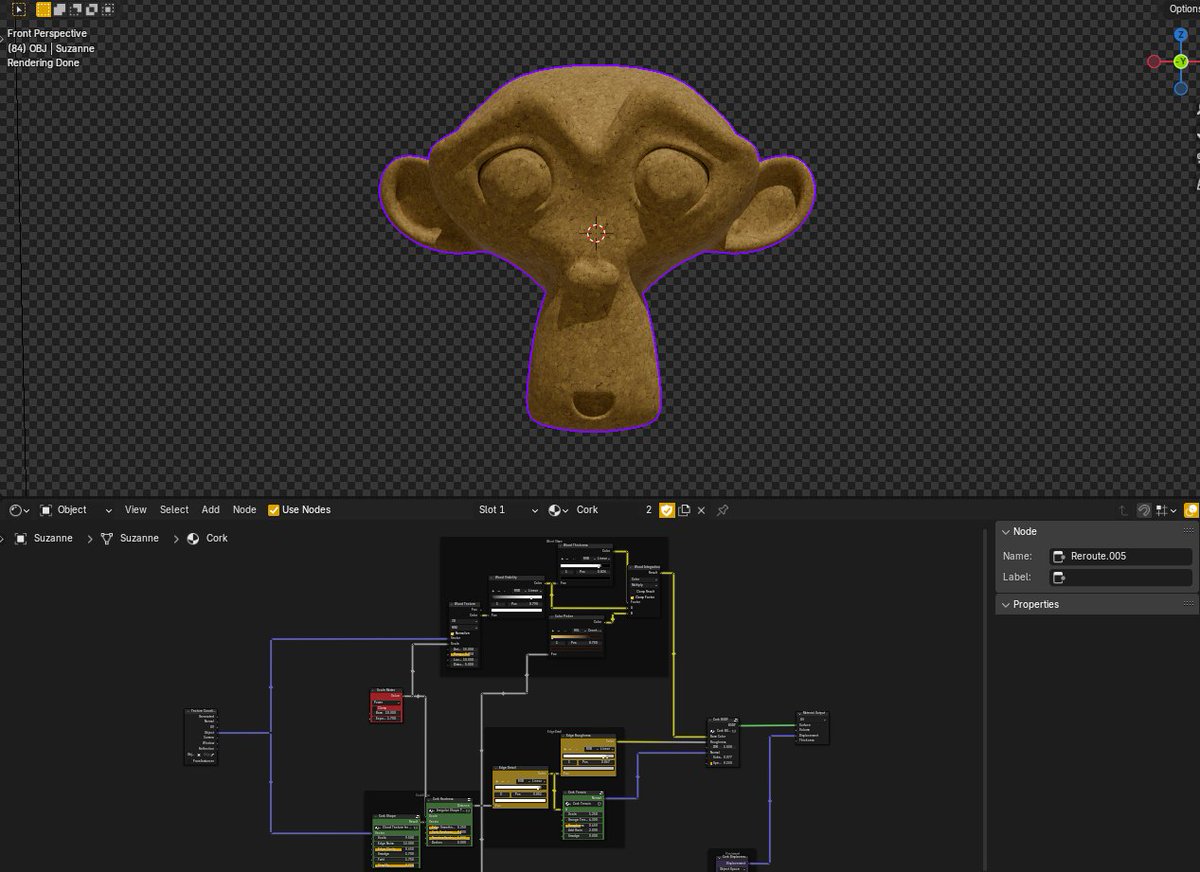Click the material user count 2
The image size is (1200, 872).
(649, 510)
